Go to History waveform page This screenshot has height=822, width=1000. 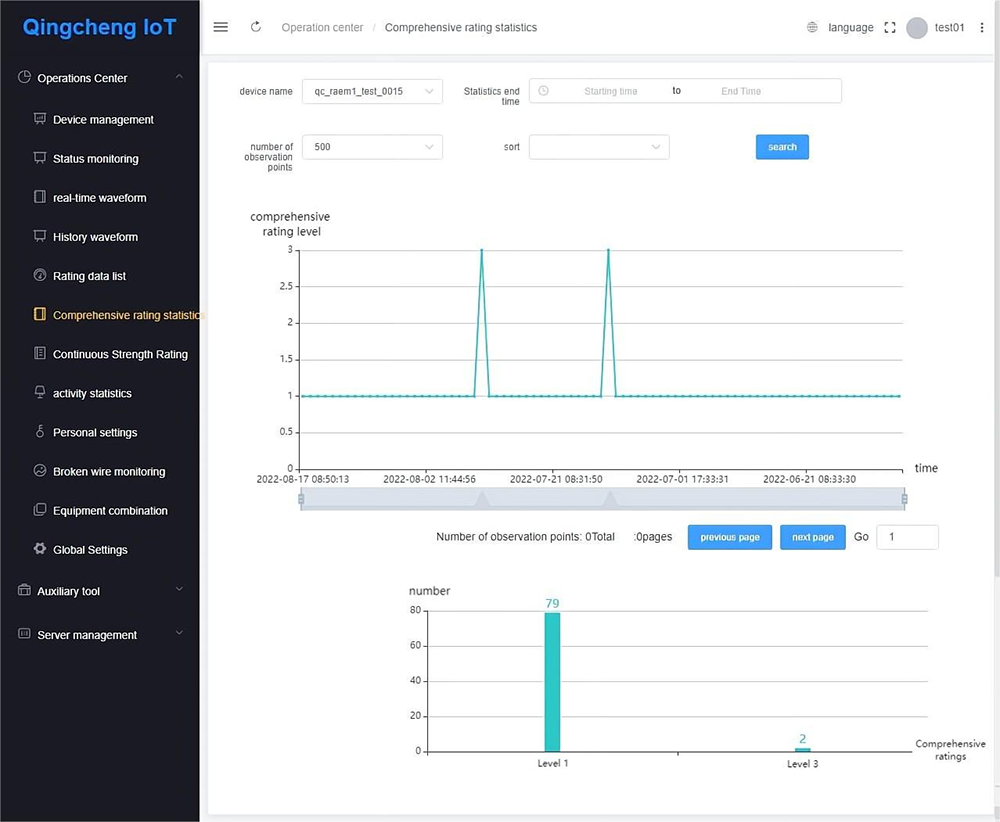pos(96,237)
